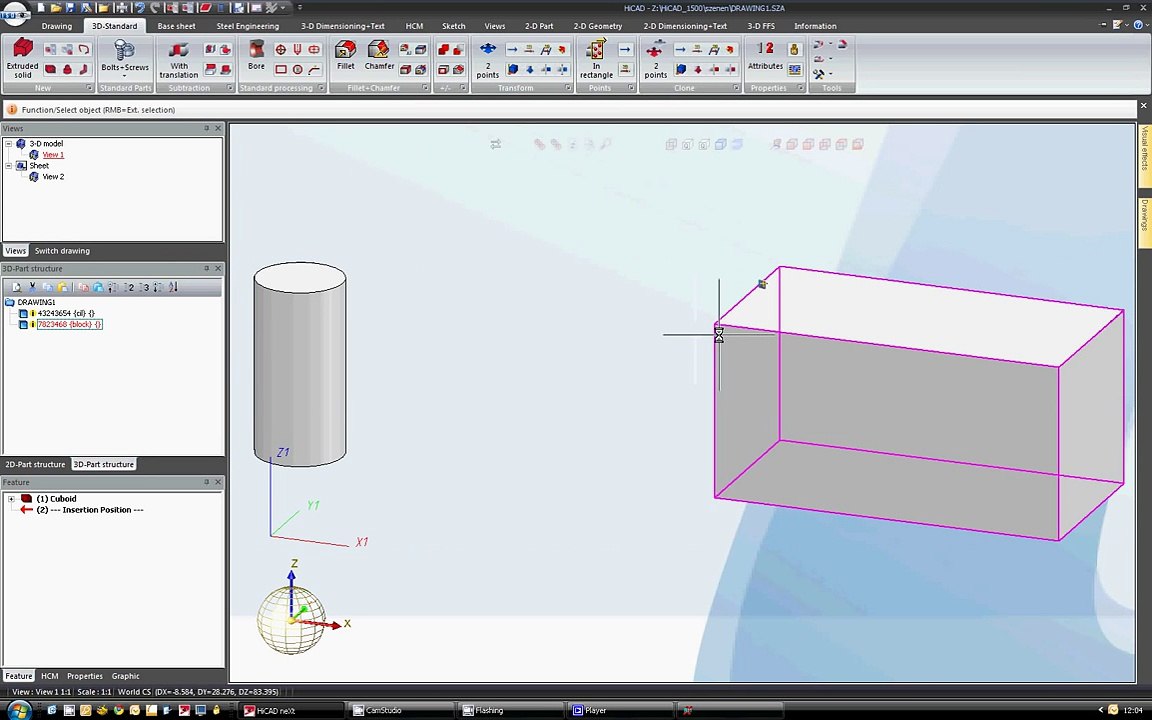Open the Properties tab in bottom panel

[x=84, y=676]
